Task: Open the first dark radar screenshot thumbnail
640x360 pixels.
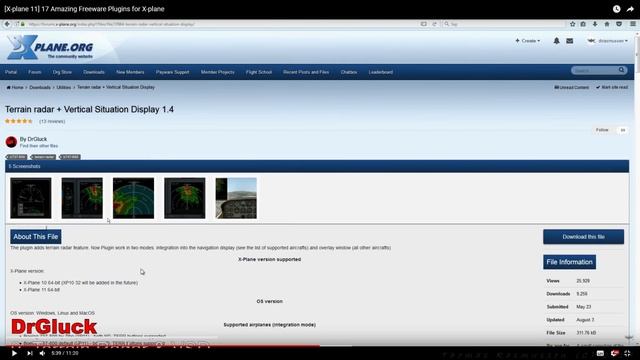Action: (x=31, y=198)
